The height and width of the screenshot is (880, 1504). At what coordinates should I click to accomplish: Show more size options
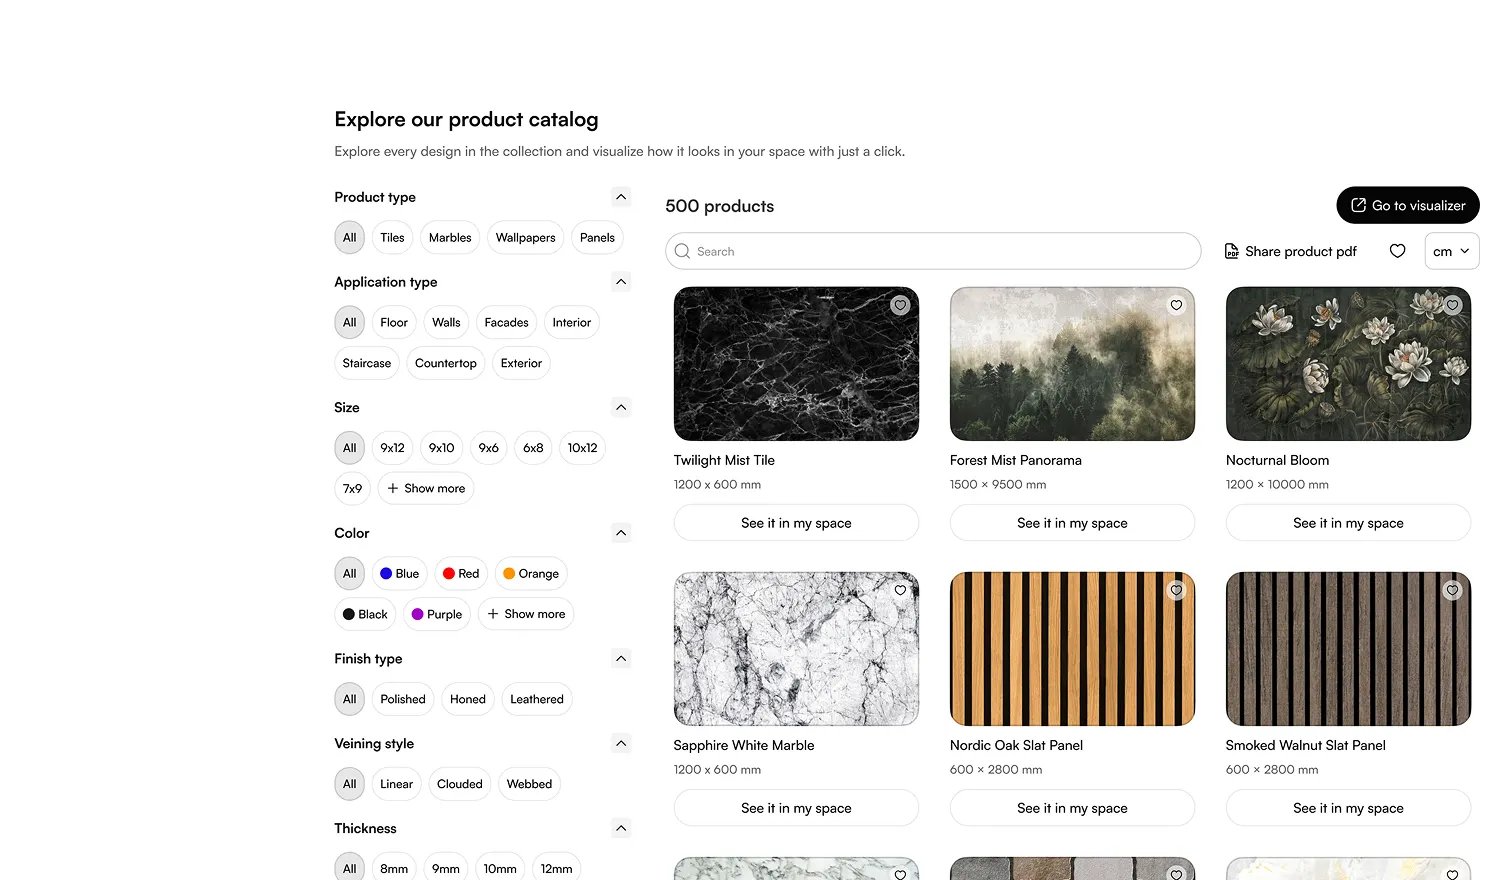pyautogui.click(x=426, y=489)
